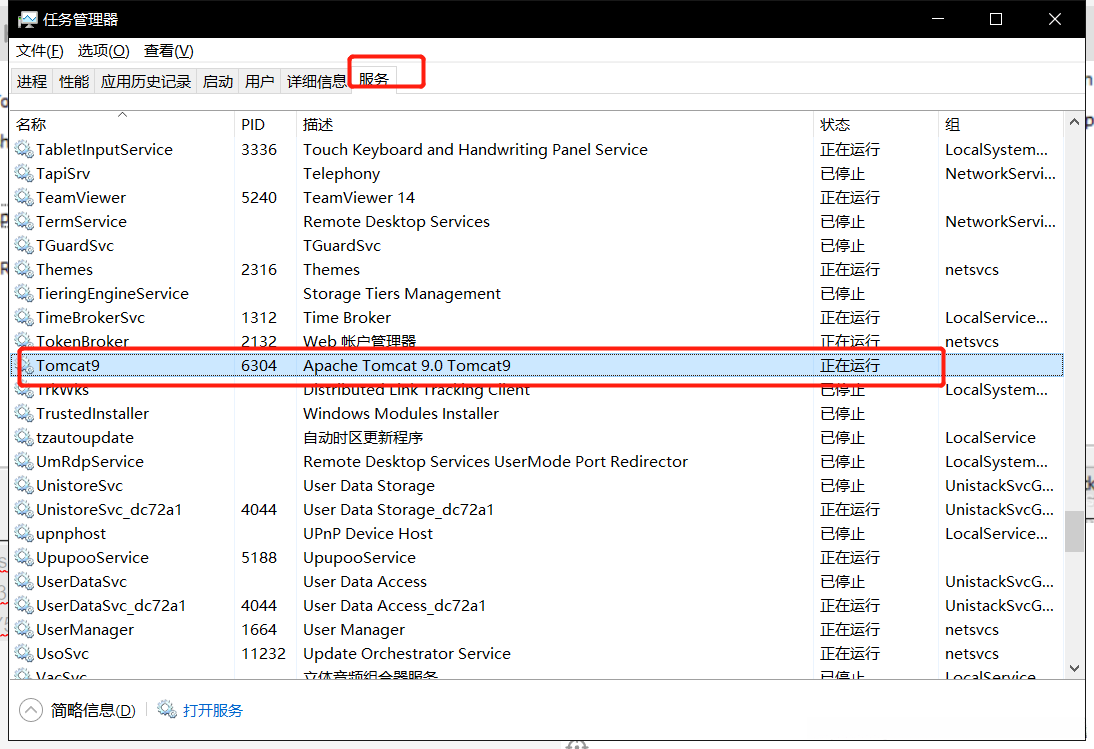
Task: Switch to the 用户 tab
Action: [x=260, y=82]
